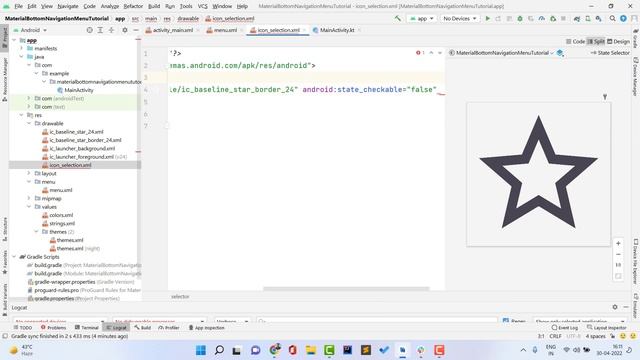This screenshot has width=640, height=360.
Task: Click the error indicator in editor
Action: point(420,53)
